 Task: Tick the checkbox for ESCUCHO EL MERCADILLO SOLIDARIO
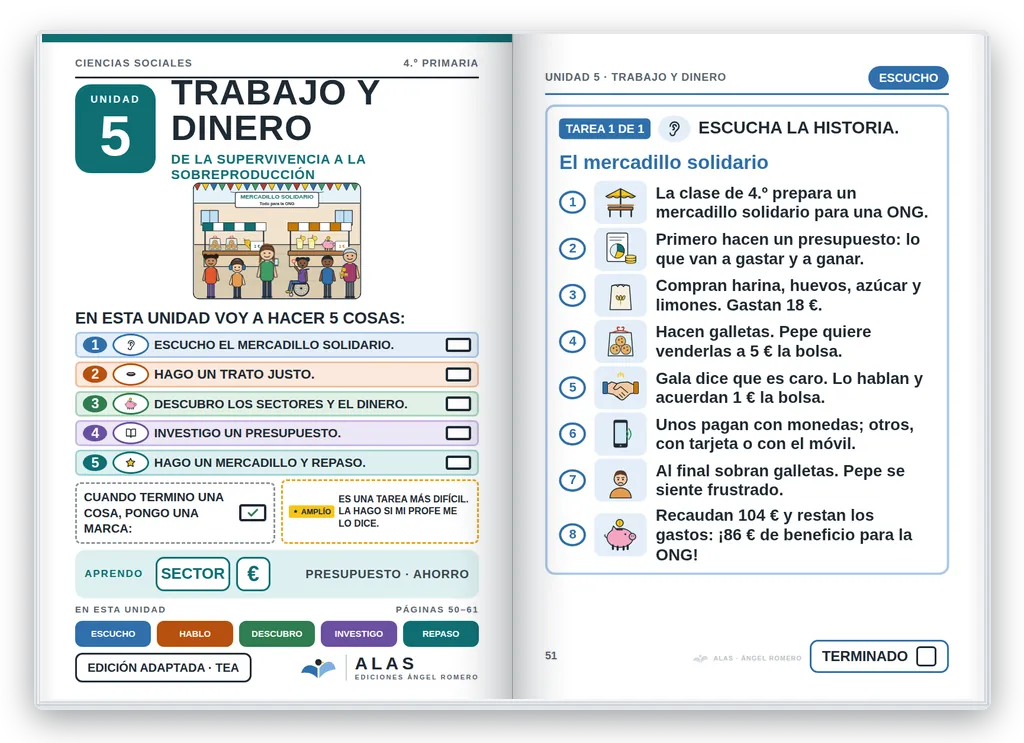coord(458,345)
